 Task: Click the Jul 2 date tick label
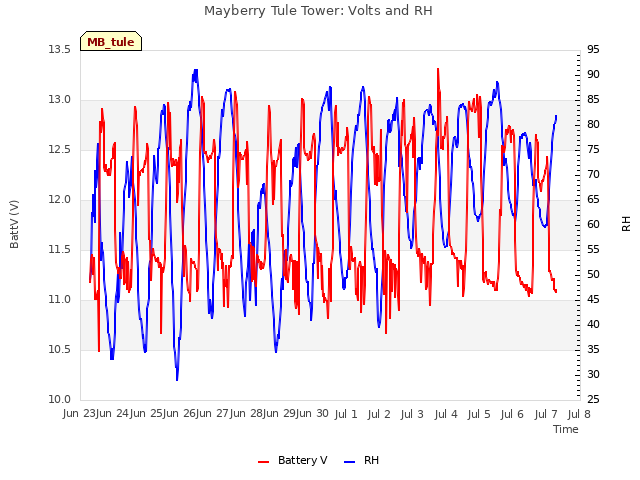click(379, 414)
